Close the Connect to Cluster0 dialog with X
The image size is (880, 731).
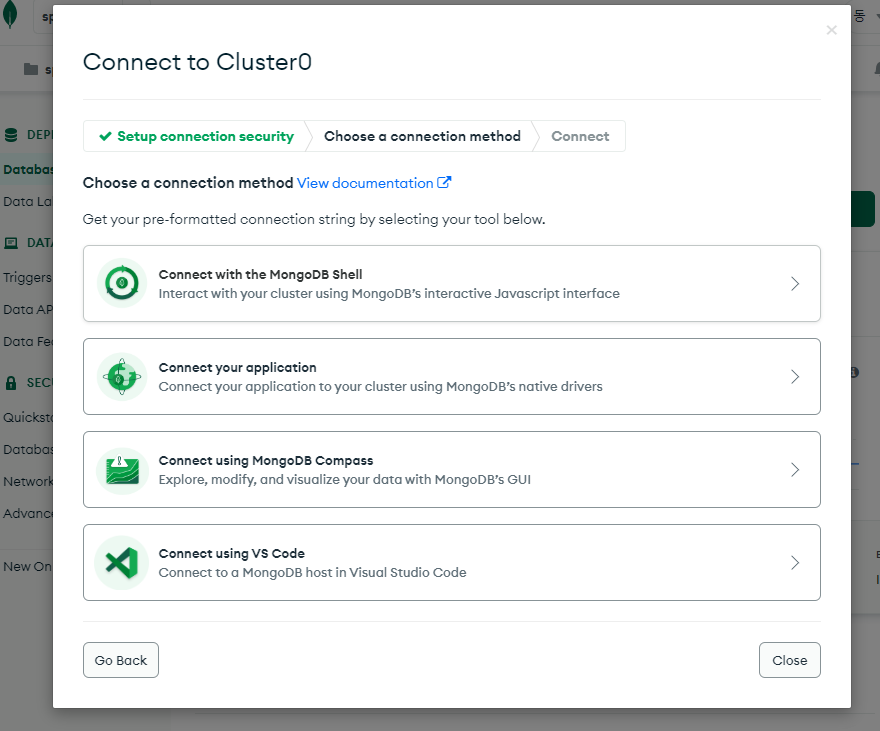pos(832,30)
